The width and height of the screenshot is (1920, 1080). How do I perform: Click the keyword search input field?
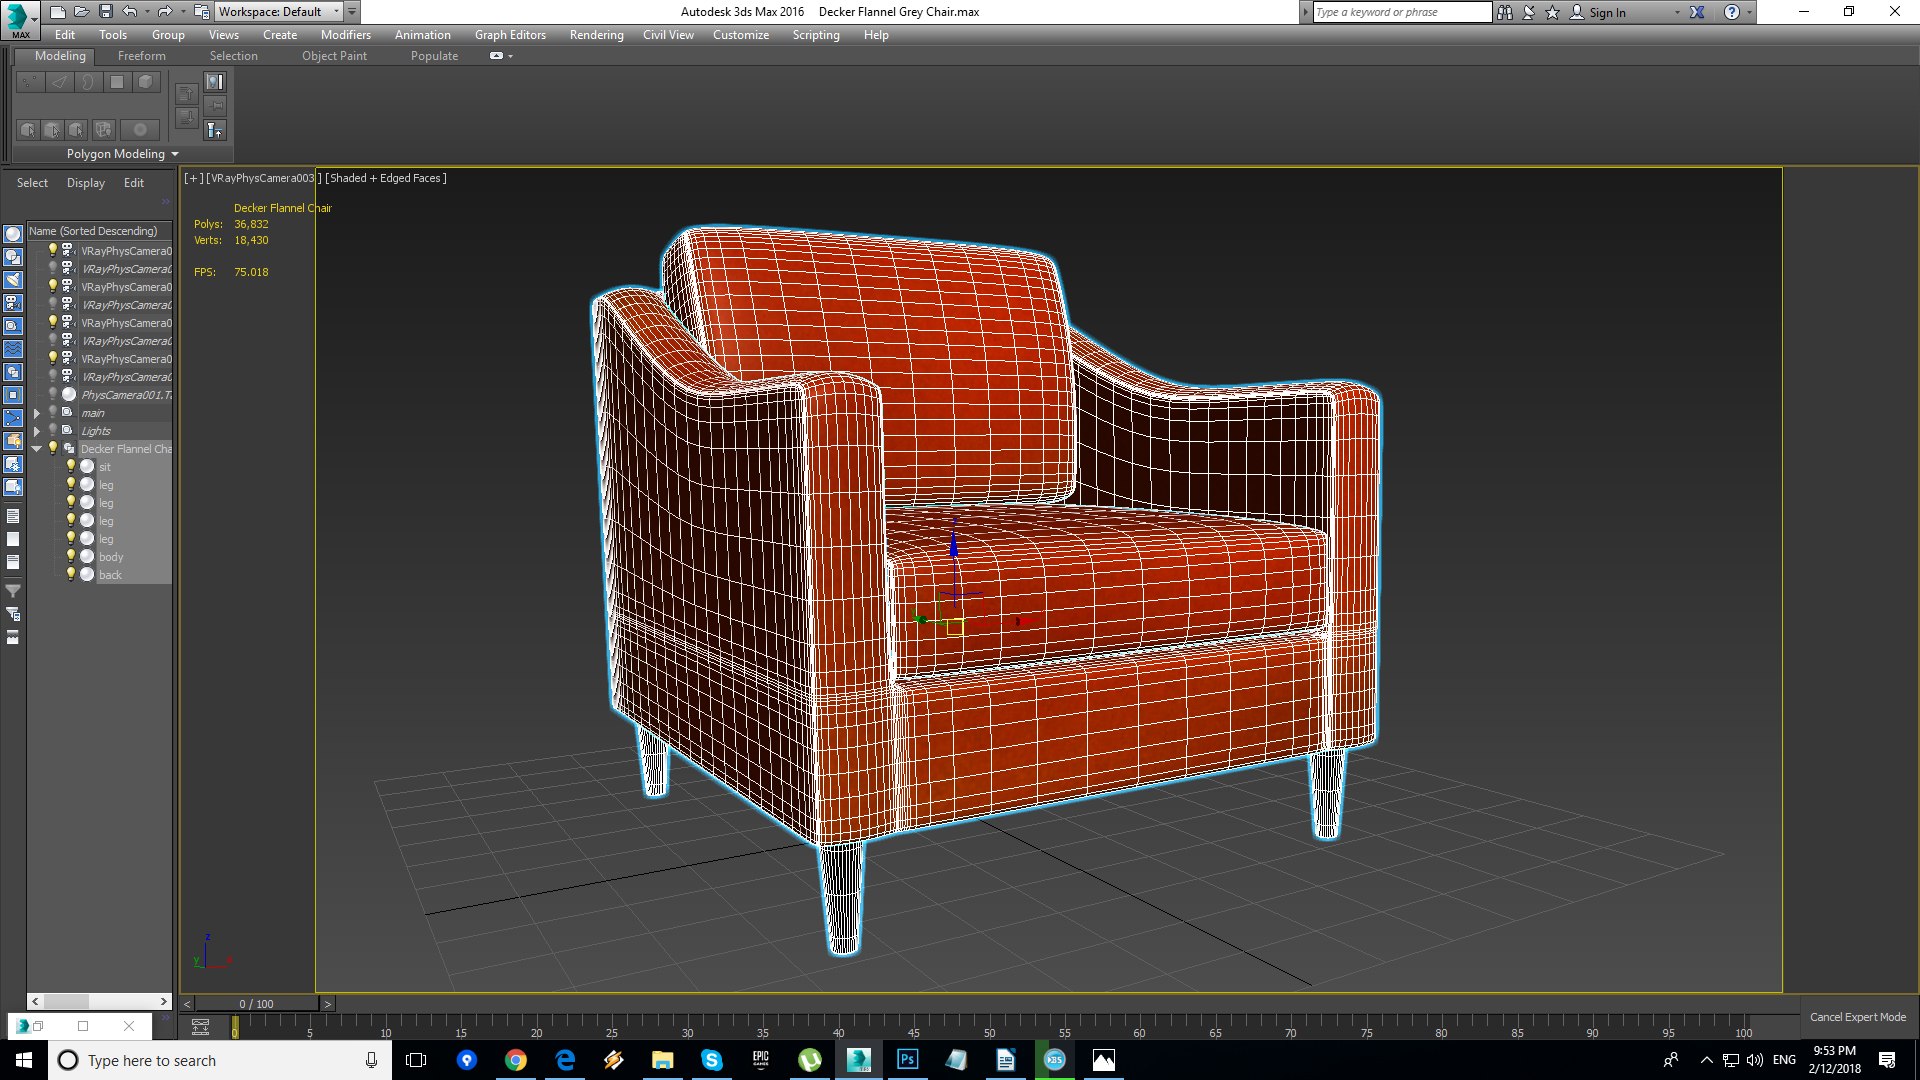1402,12
